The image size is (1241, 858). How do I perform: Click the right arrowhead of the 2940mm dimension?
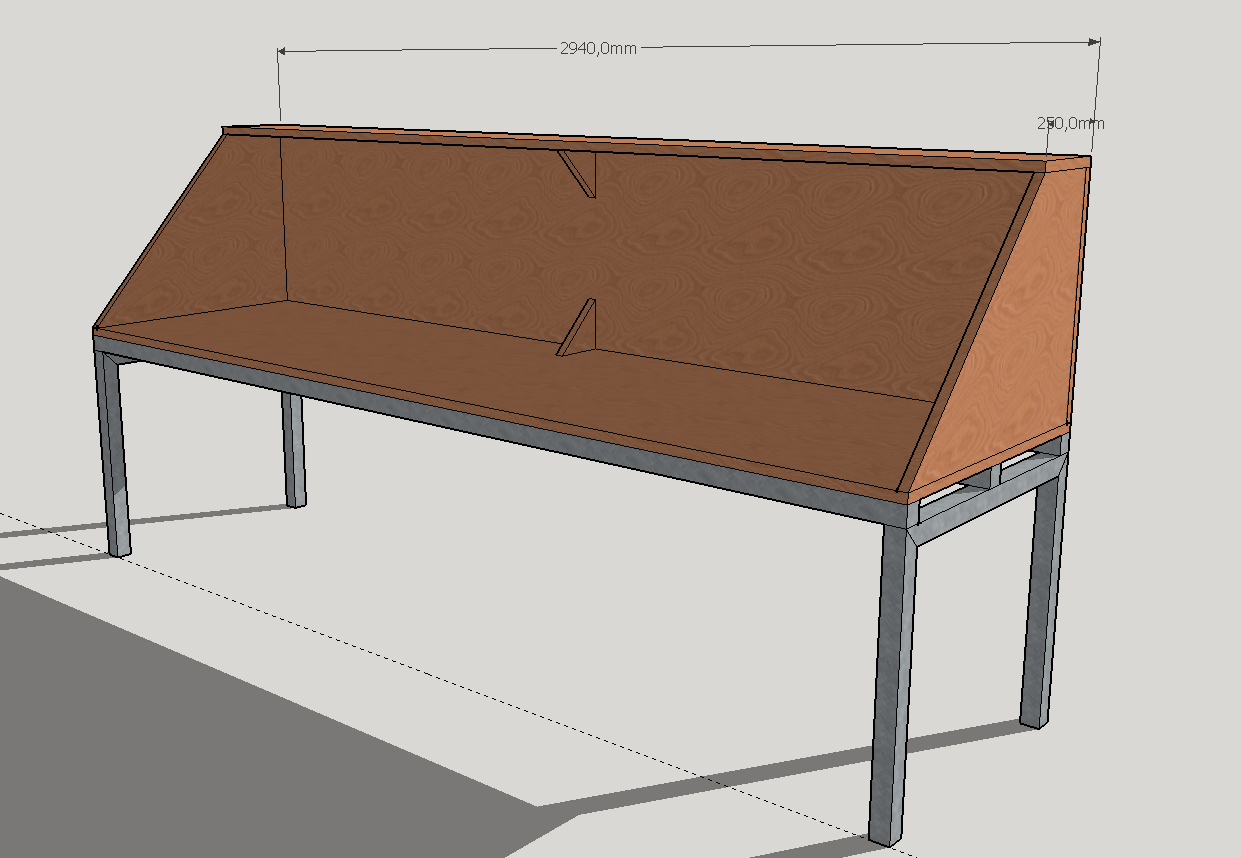1095,41
